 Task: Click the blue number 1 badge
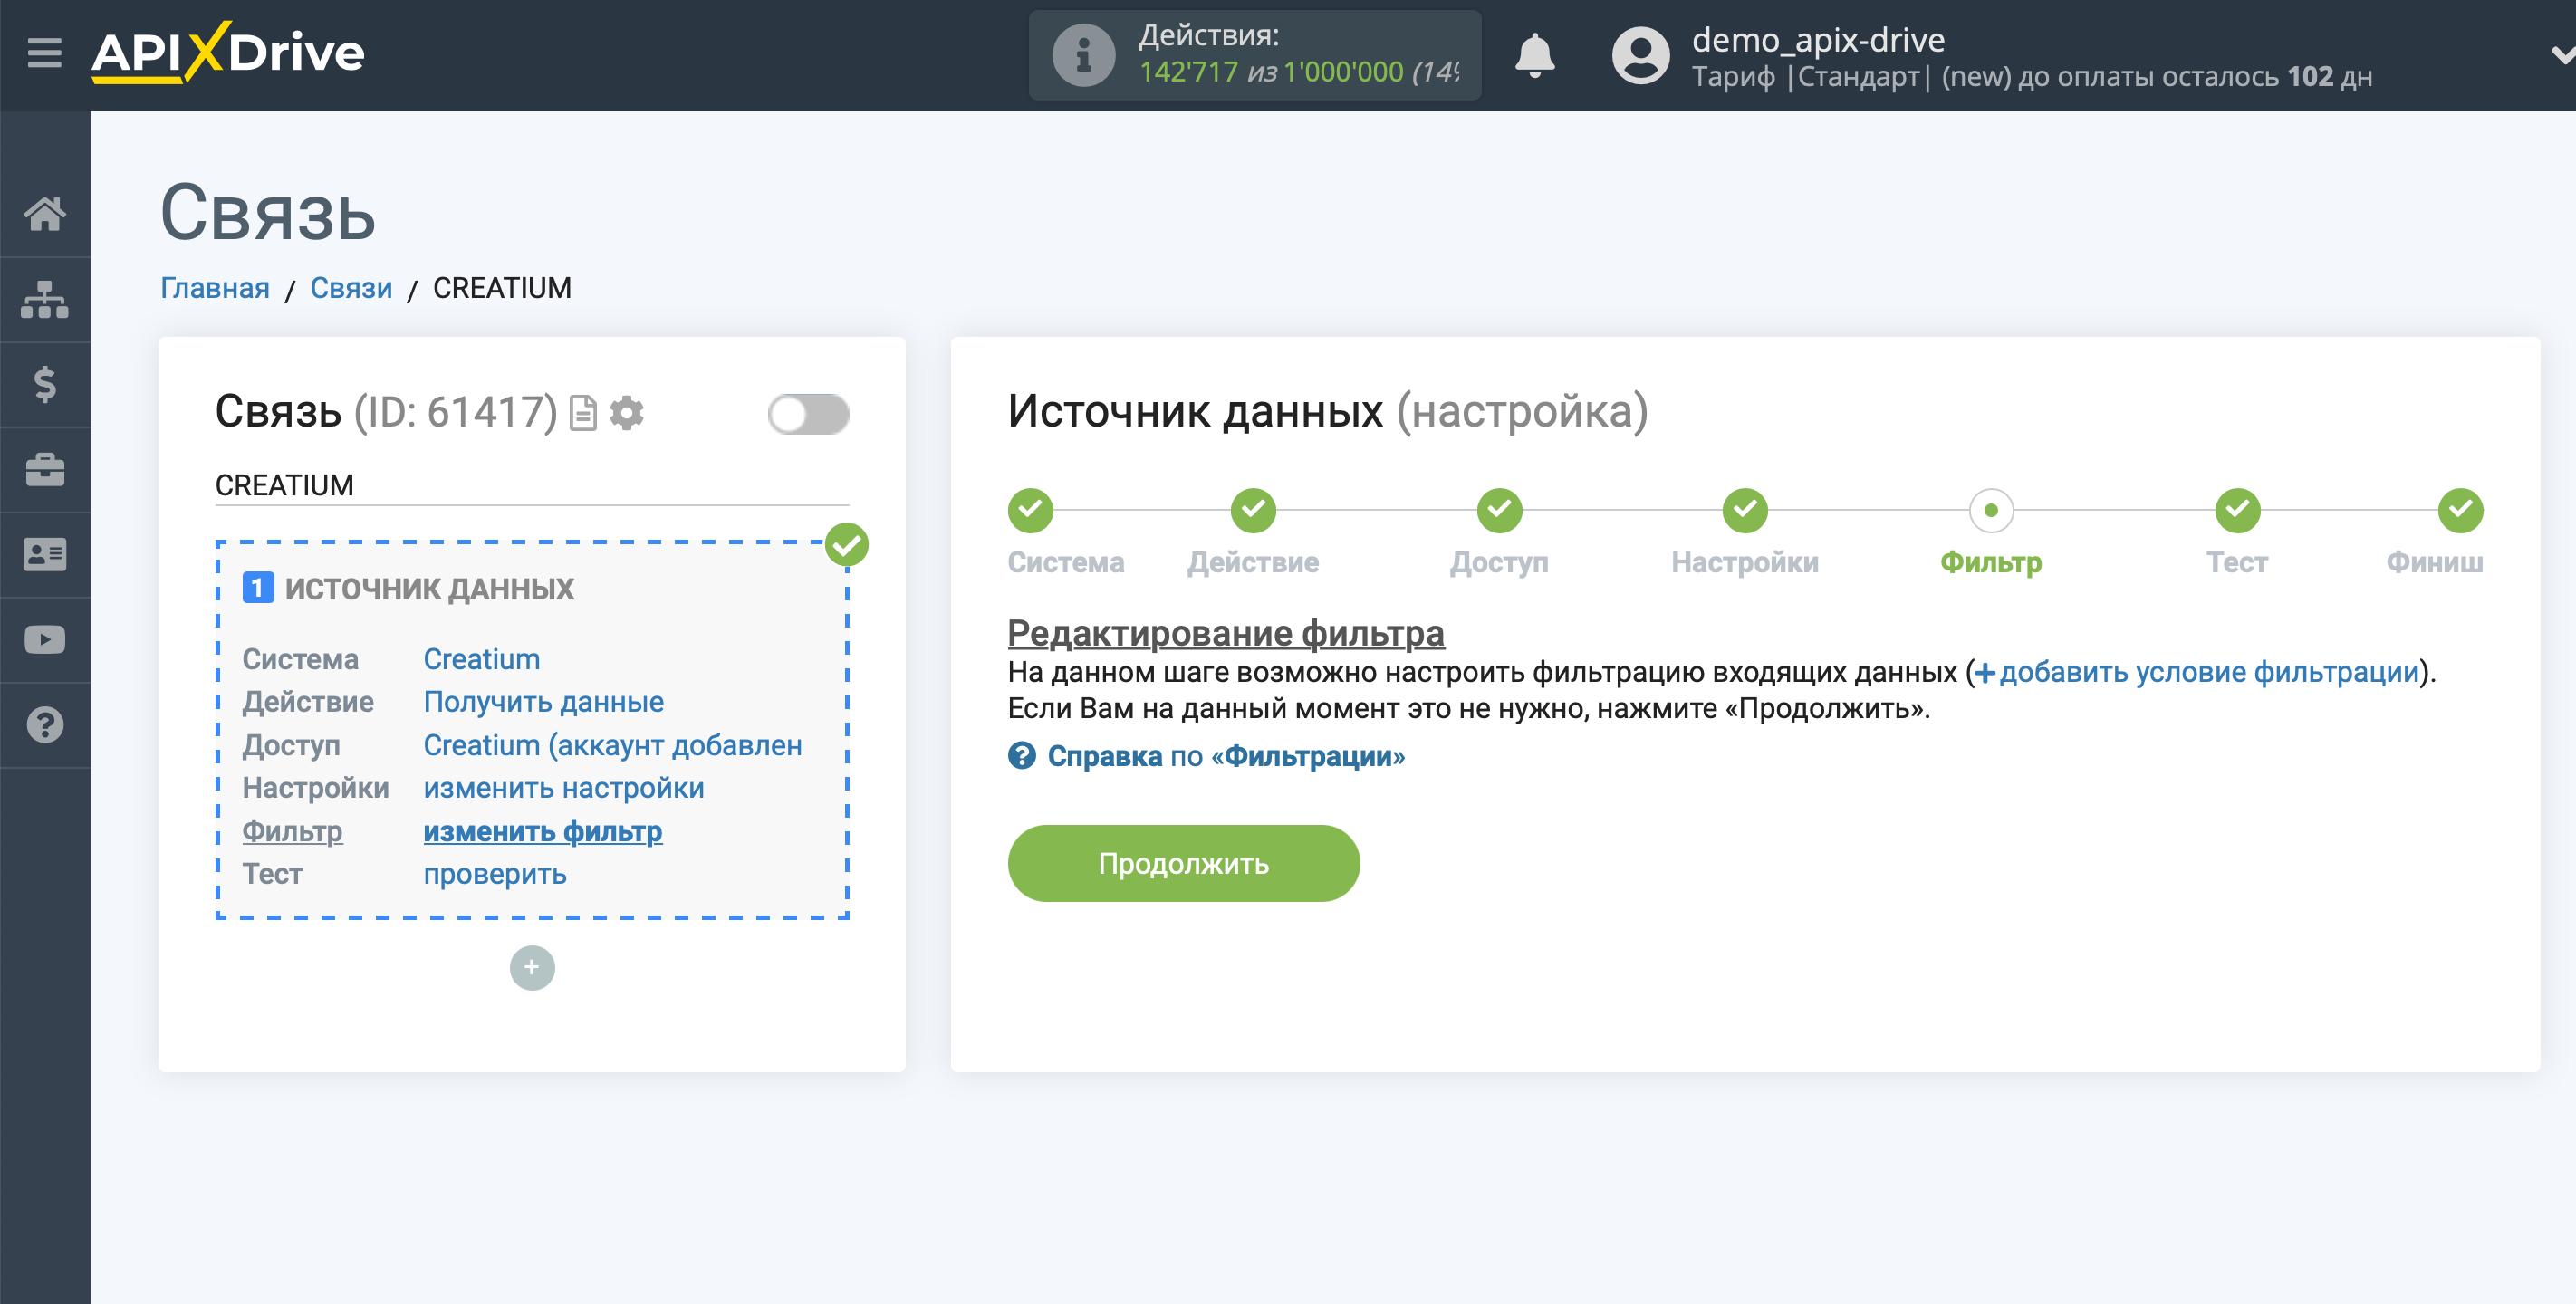pyautogui.click(x=258, y=587)
